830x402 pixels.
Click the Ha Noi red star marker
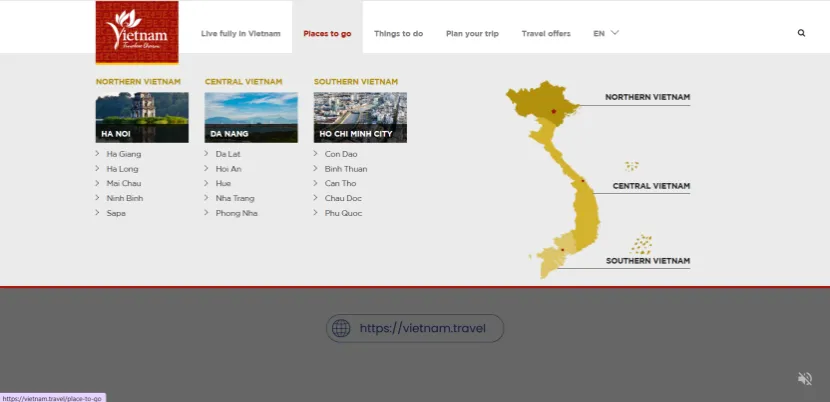coord(554,111)
